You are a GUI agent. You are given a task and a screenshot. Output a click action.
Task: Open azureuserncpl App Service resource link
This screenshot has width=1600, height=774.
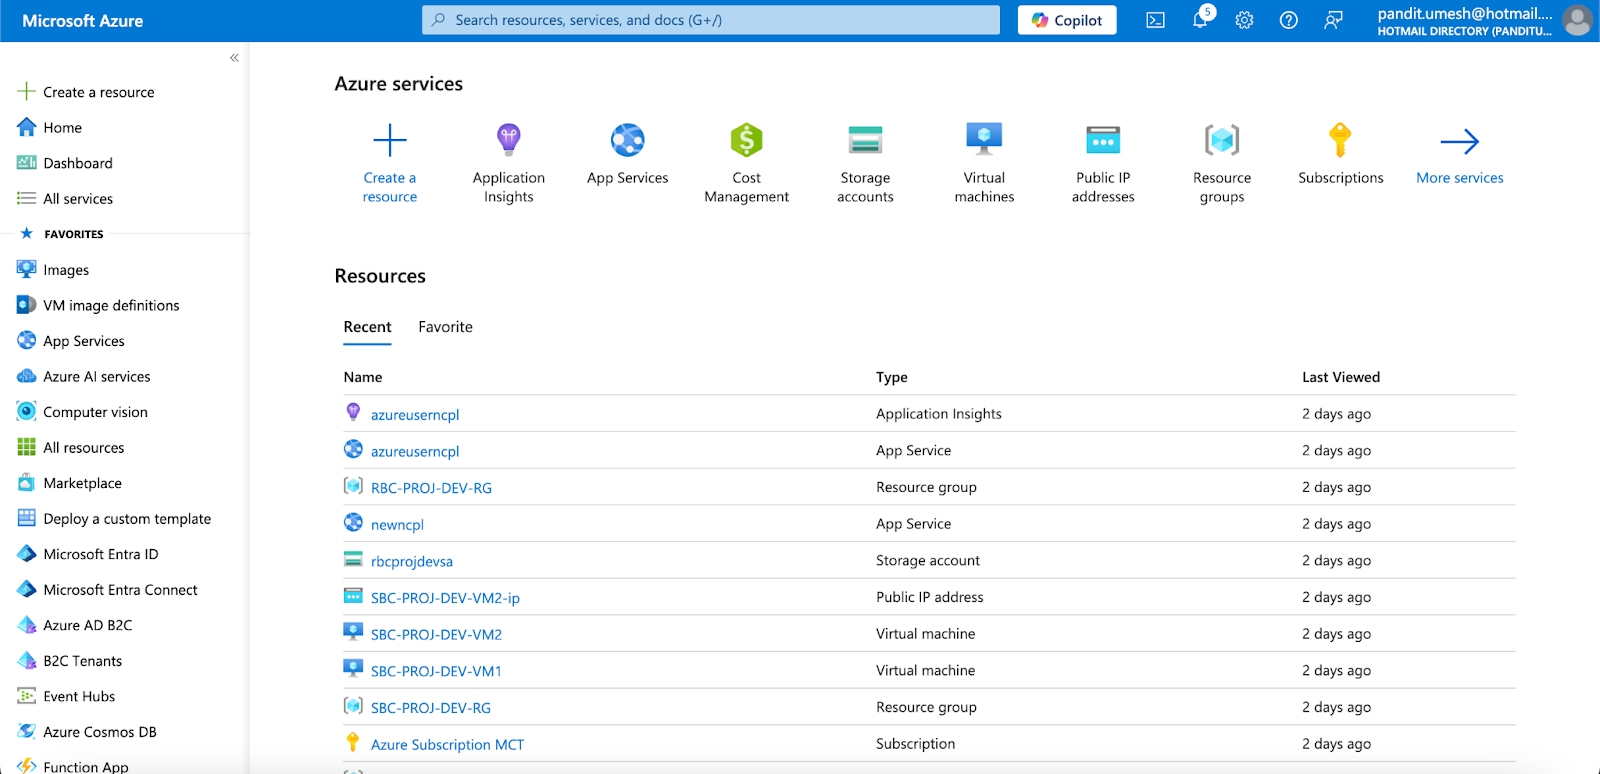(415, 452)
